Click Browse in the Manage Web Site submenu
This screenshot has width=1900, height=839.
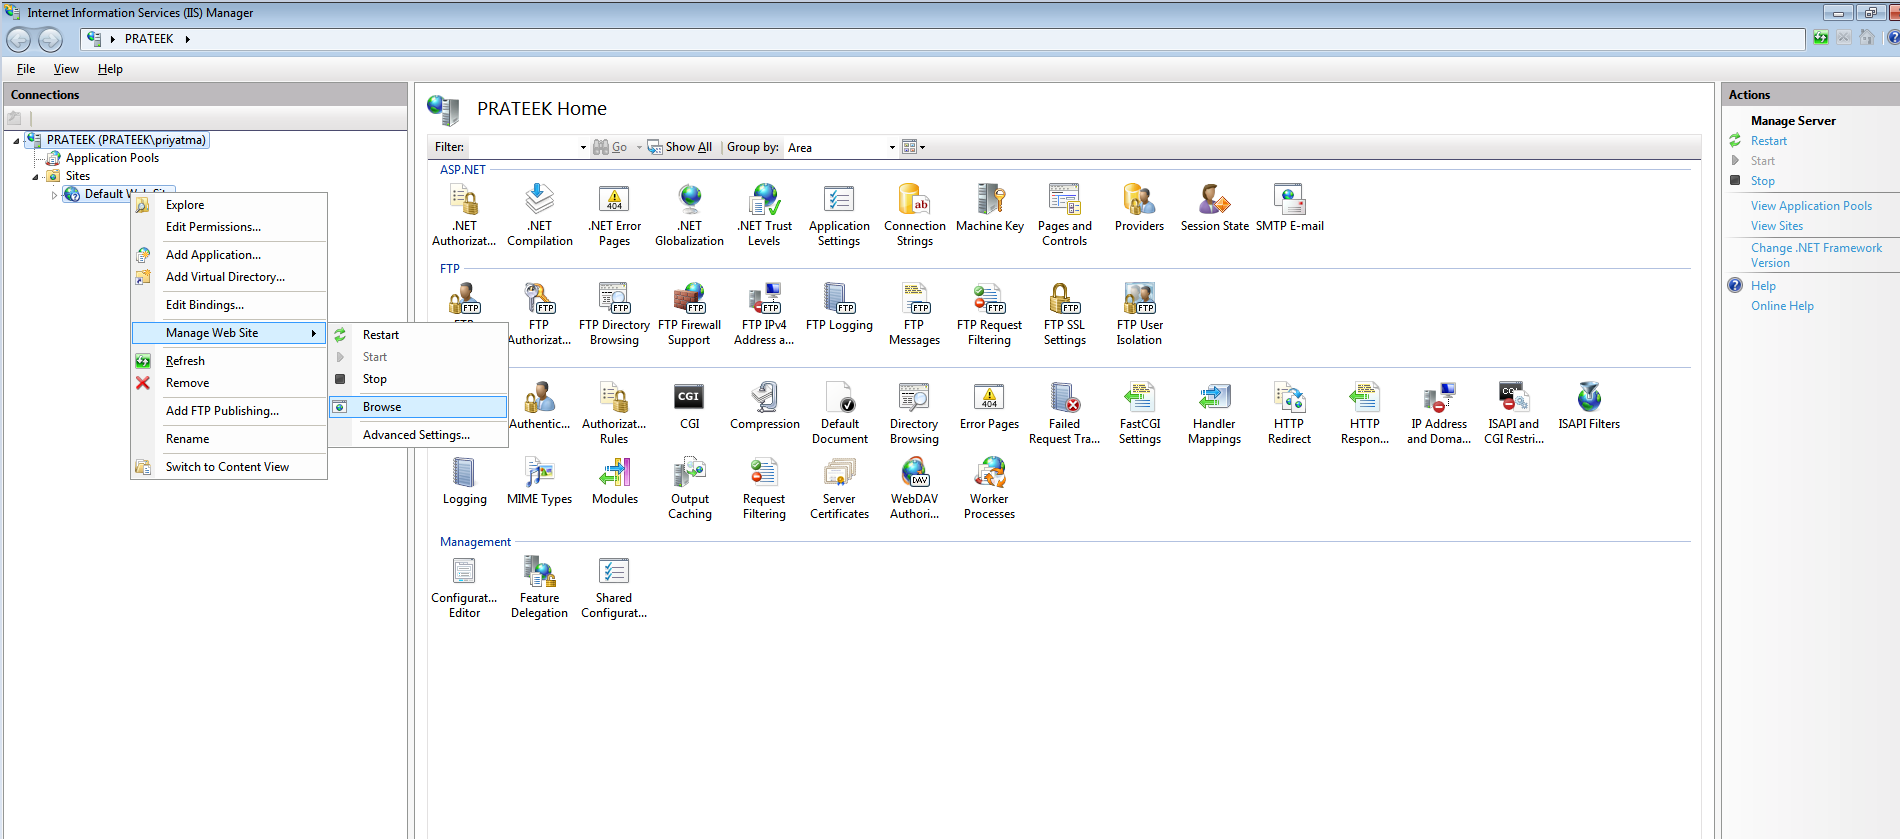point(418,407)
